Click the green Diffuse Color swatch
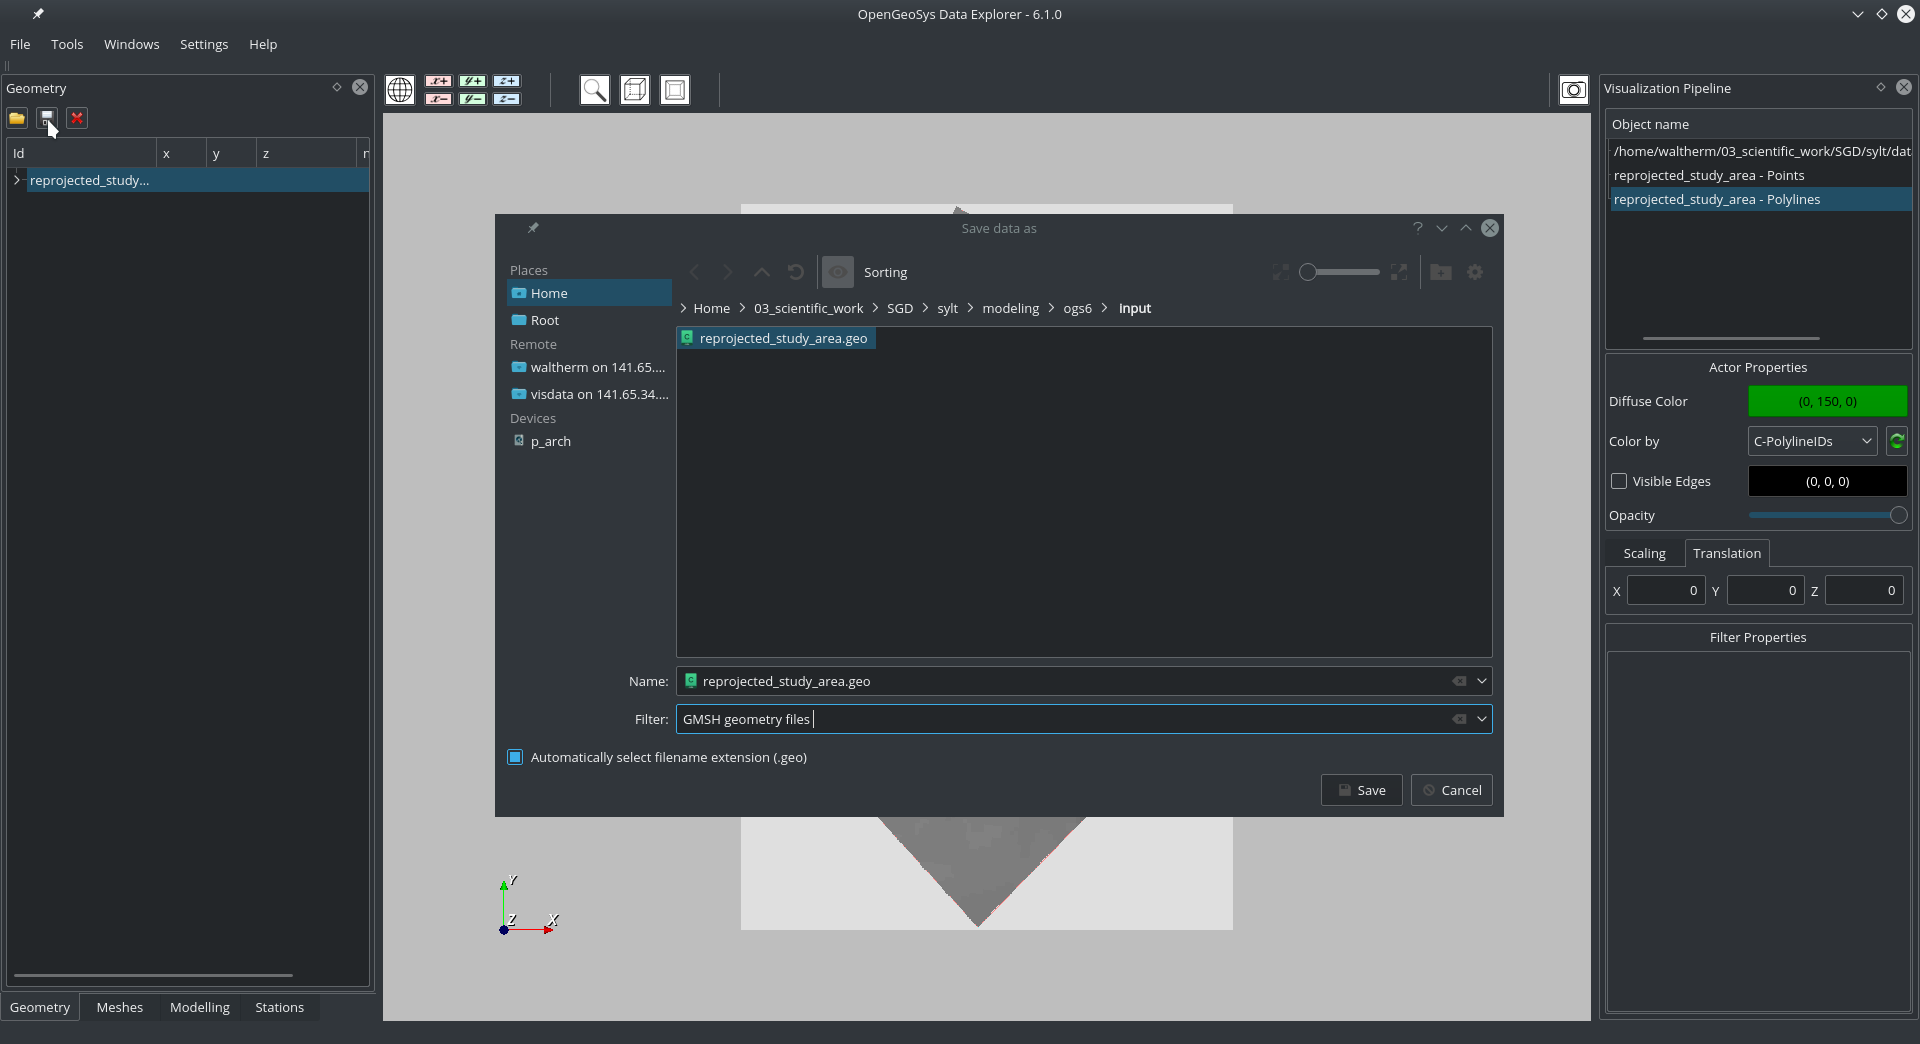 [1826, 401]
